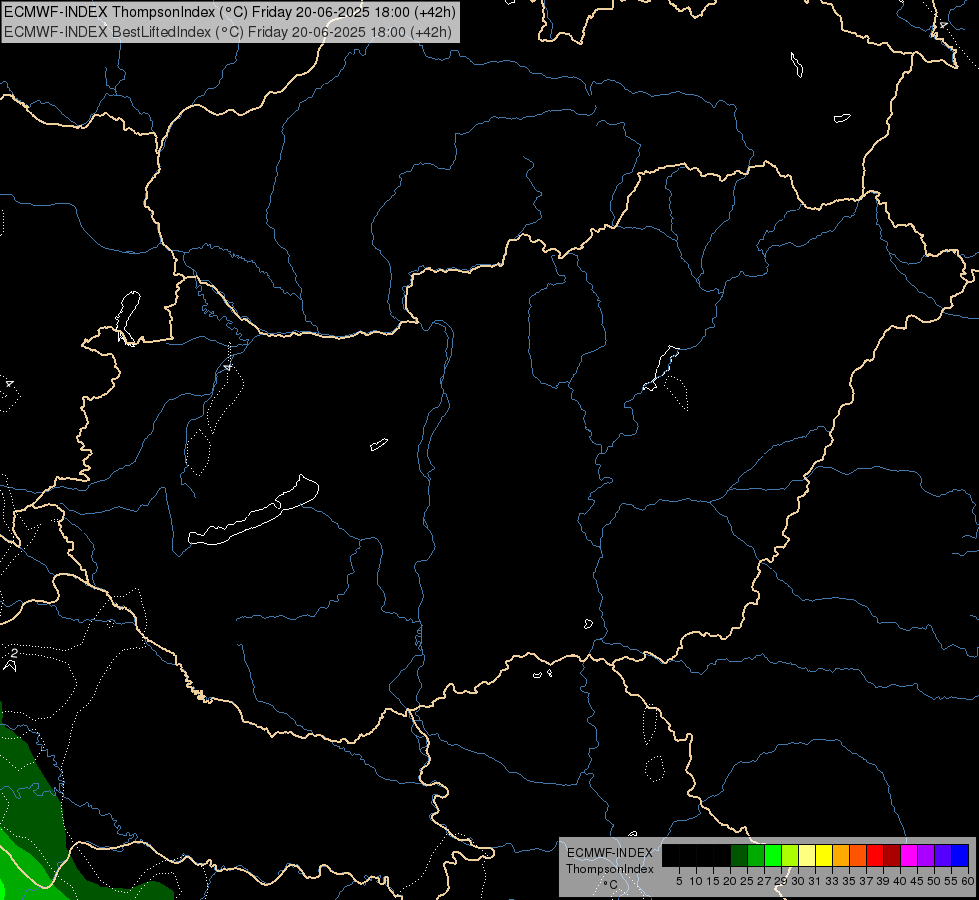The height and width of the screenshot is (900, 979).
Task: Select the blue 55–60 legend swatch
Action: [960, 855]
